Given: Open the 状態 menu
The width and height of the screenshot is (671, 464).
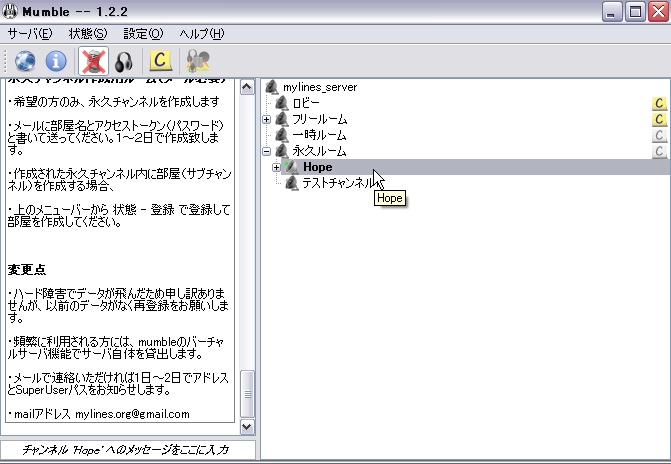Looking at the screenshot, I should (88, 34).
